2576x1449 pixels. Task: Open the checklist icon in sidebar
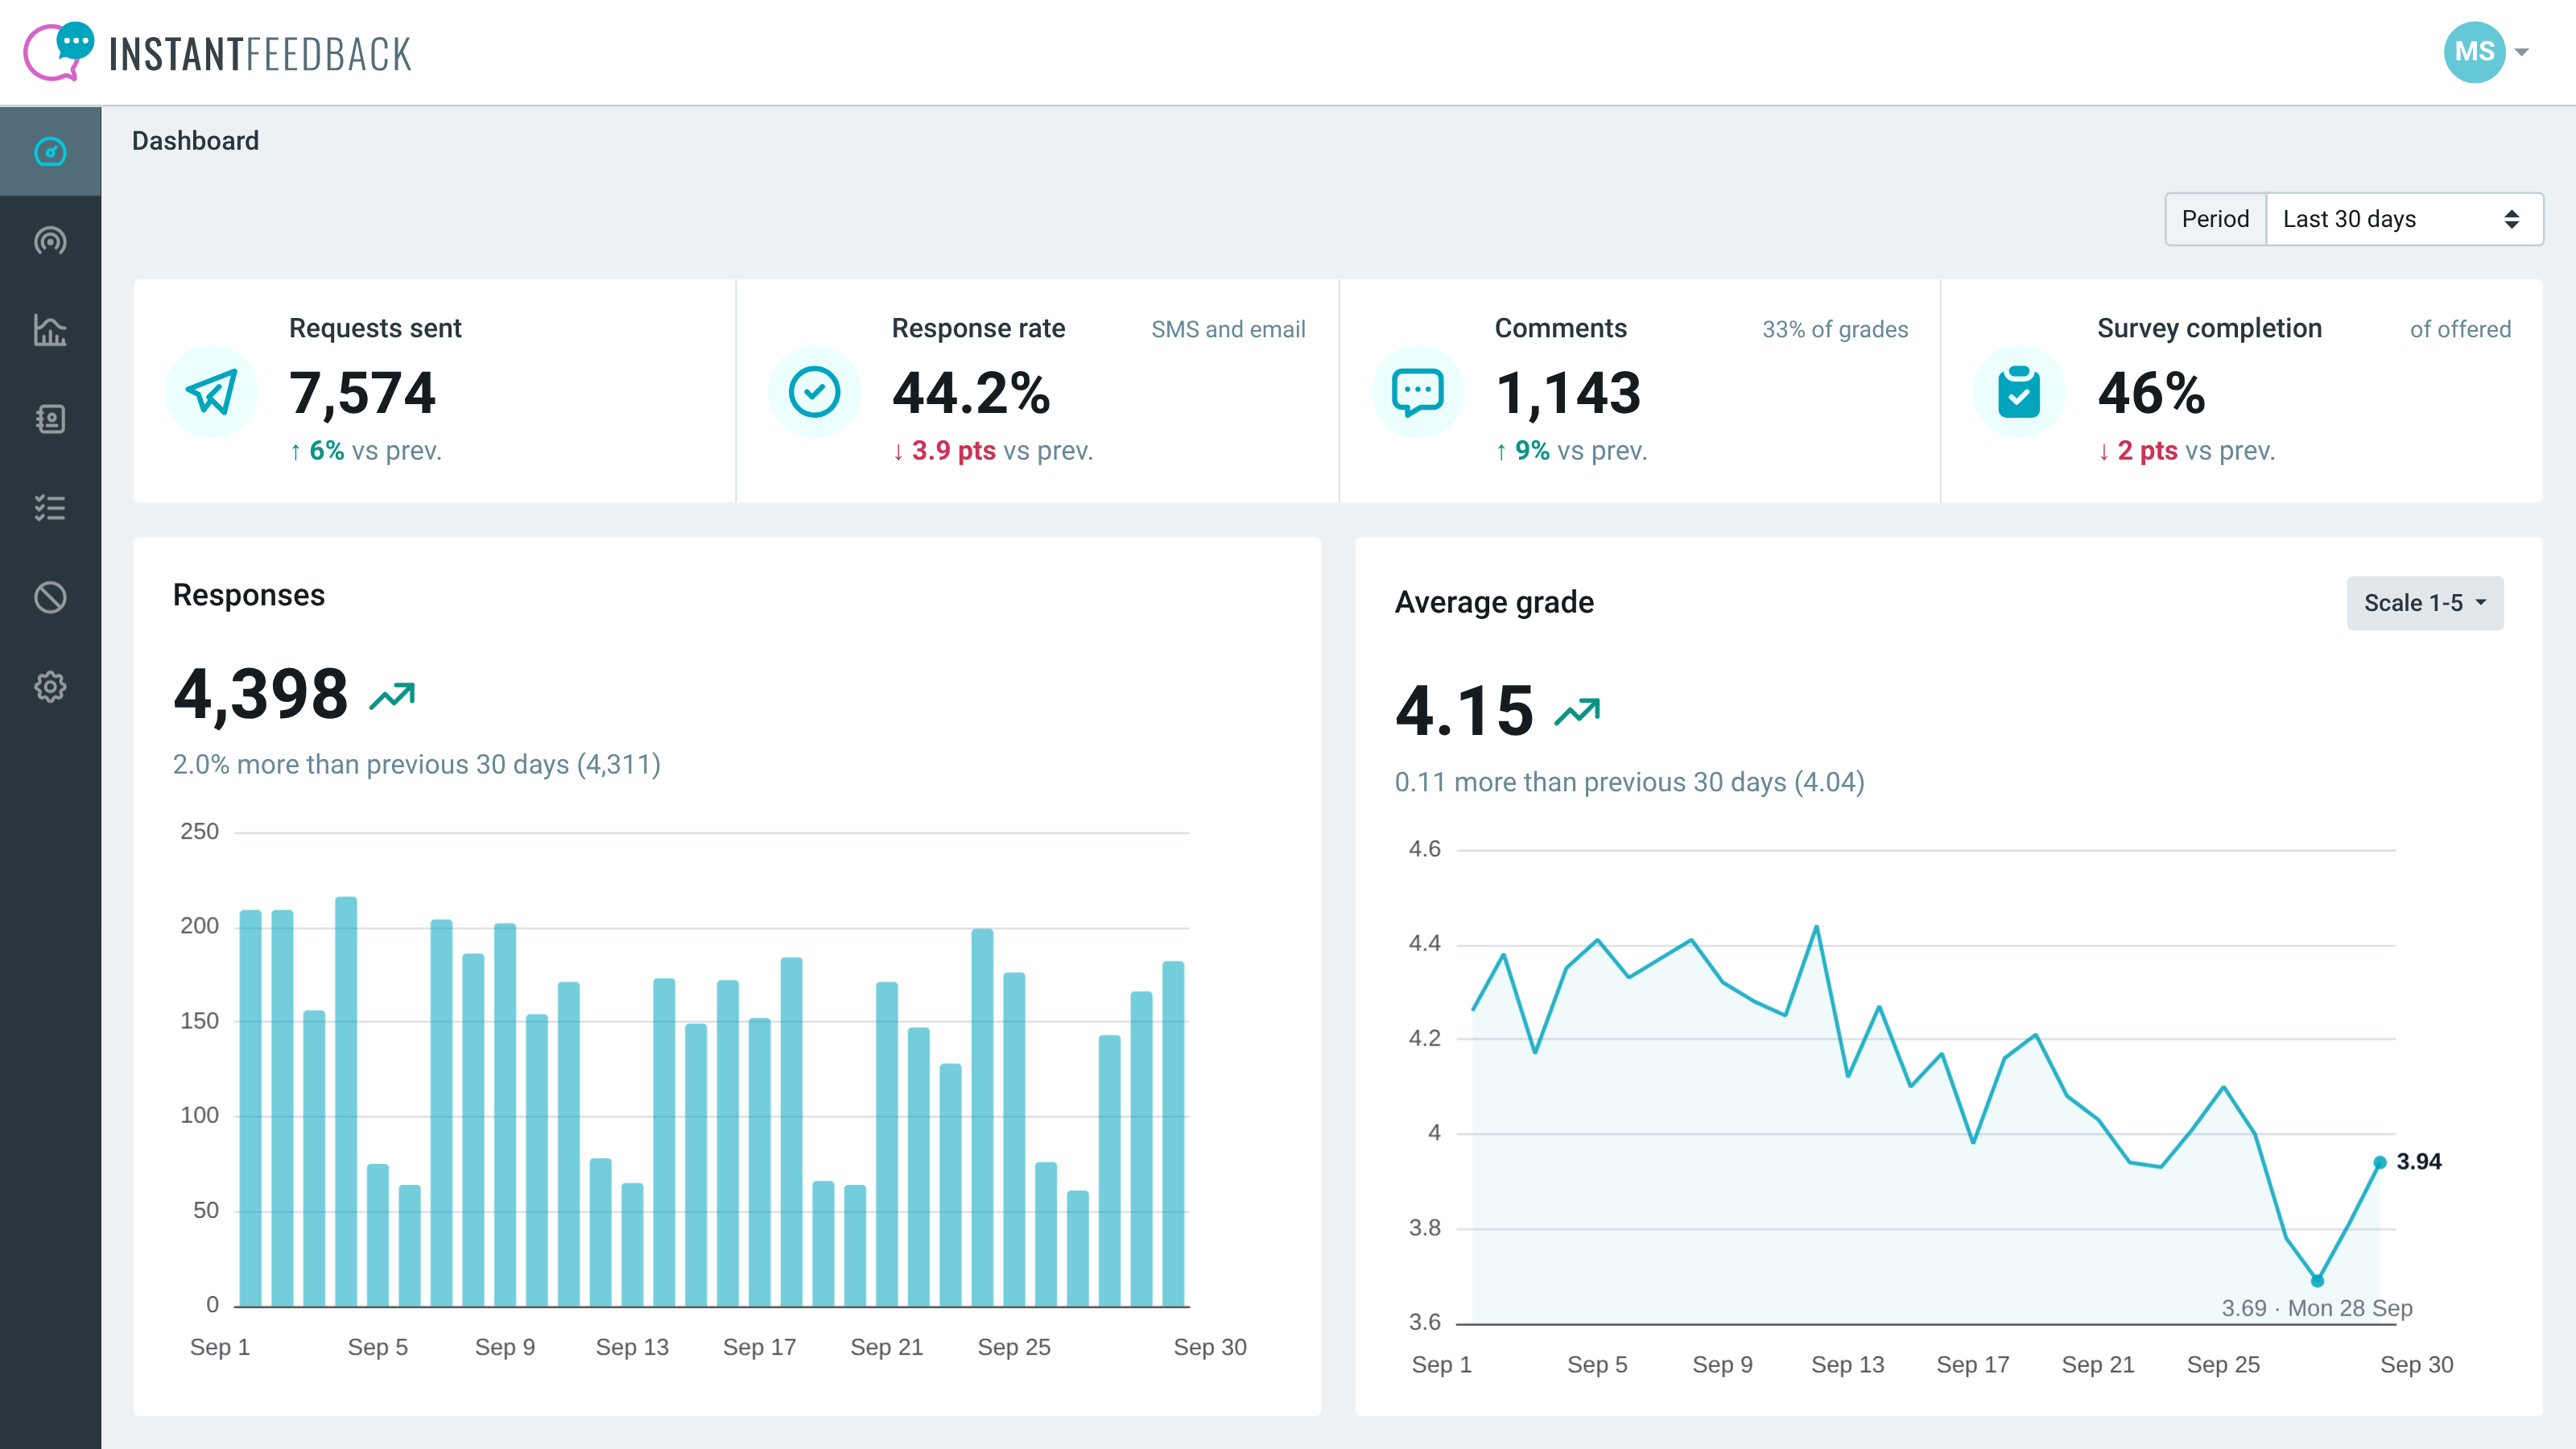click(50, 508)
